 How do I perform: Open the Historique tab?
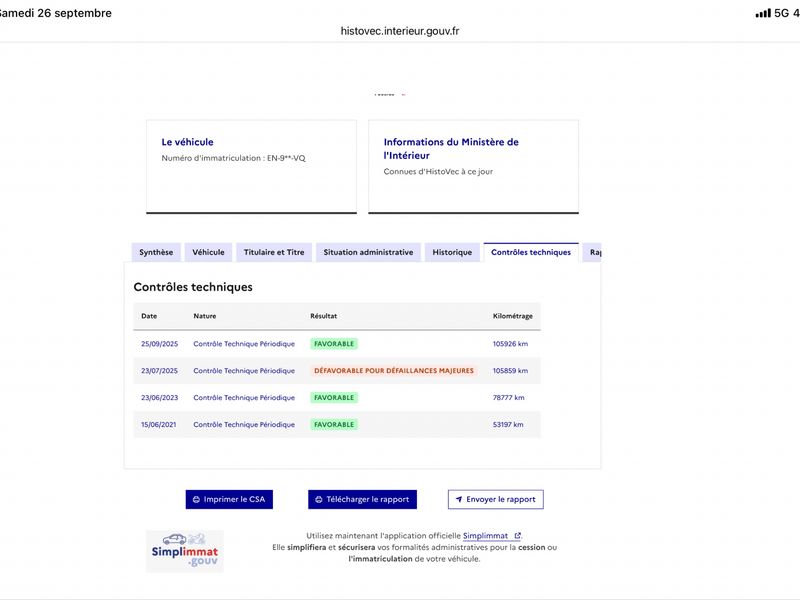[x=452, y=252]
